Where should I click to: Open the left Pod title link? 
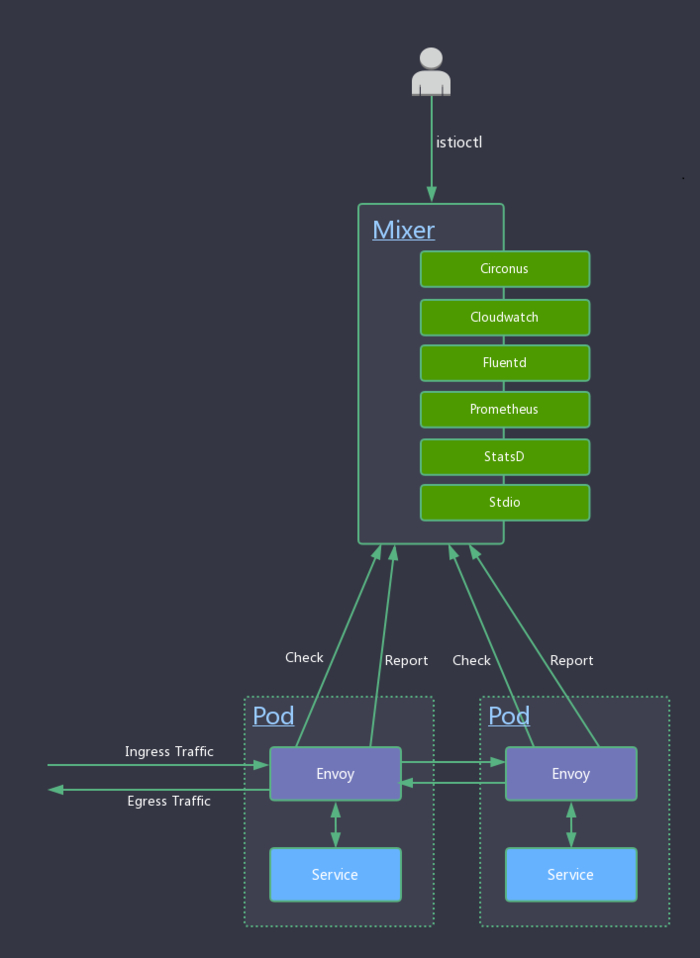click(273, 716)
